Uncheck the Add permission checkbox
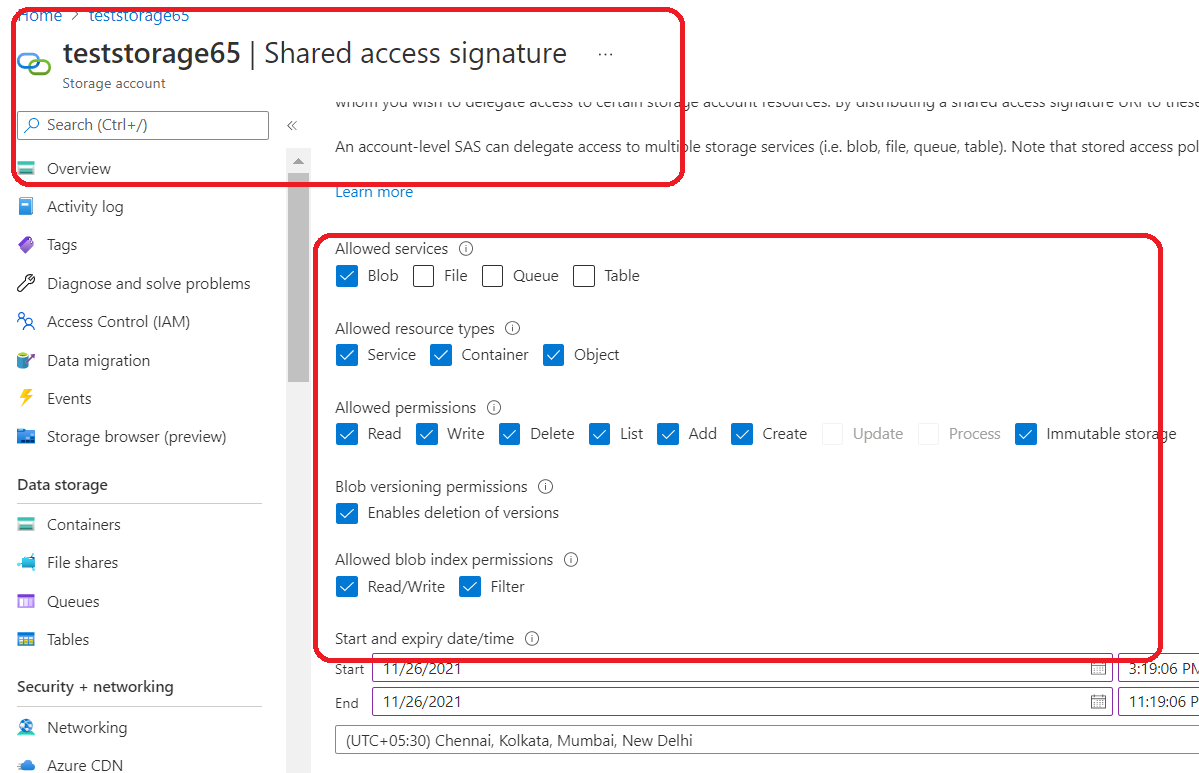Image resolution: width=1199 pixels, height=773 pixels. tap(668, 434)
